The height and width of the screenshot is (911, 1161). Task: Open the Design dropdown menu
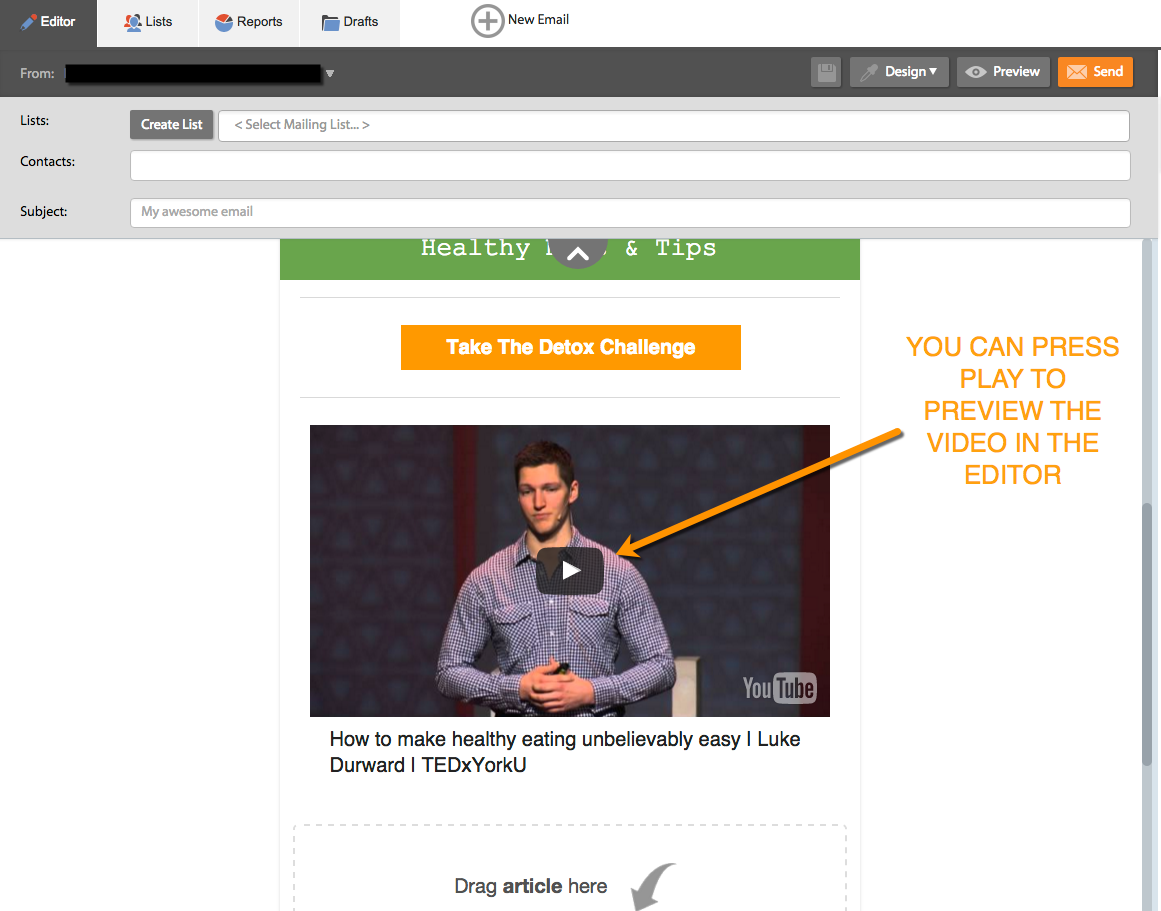[899, 72]
